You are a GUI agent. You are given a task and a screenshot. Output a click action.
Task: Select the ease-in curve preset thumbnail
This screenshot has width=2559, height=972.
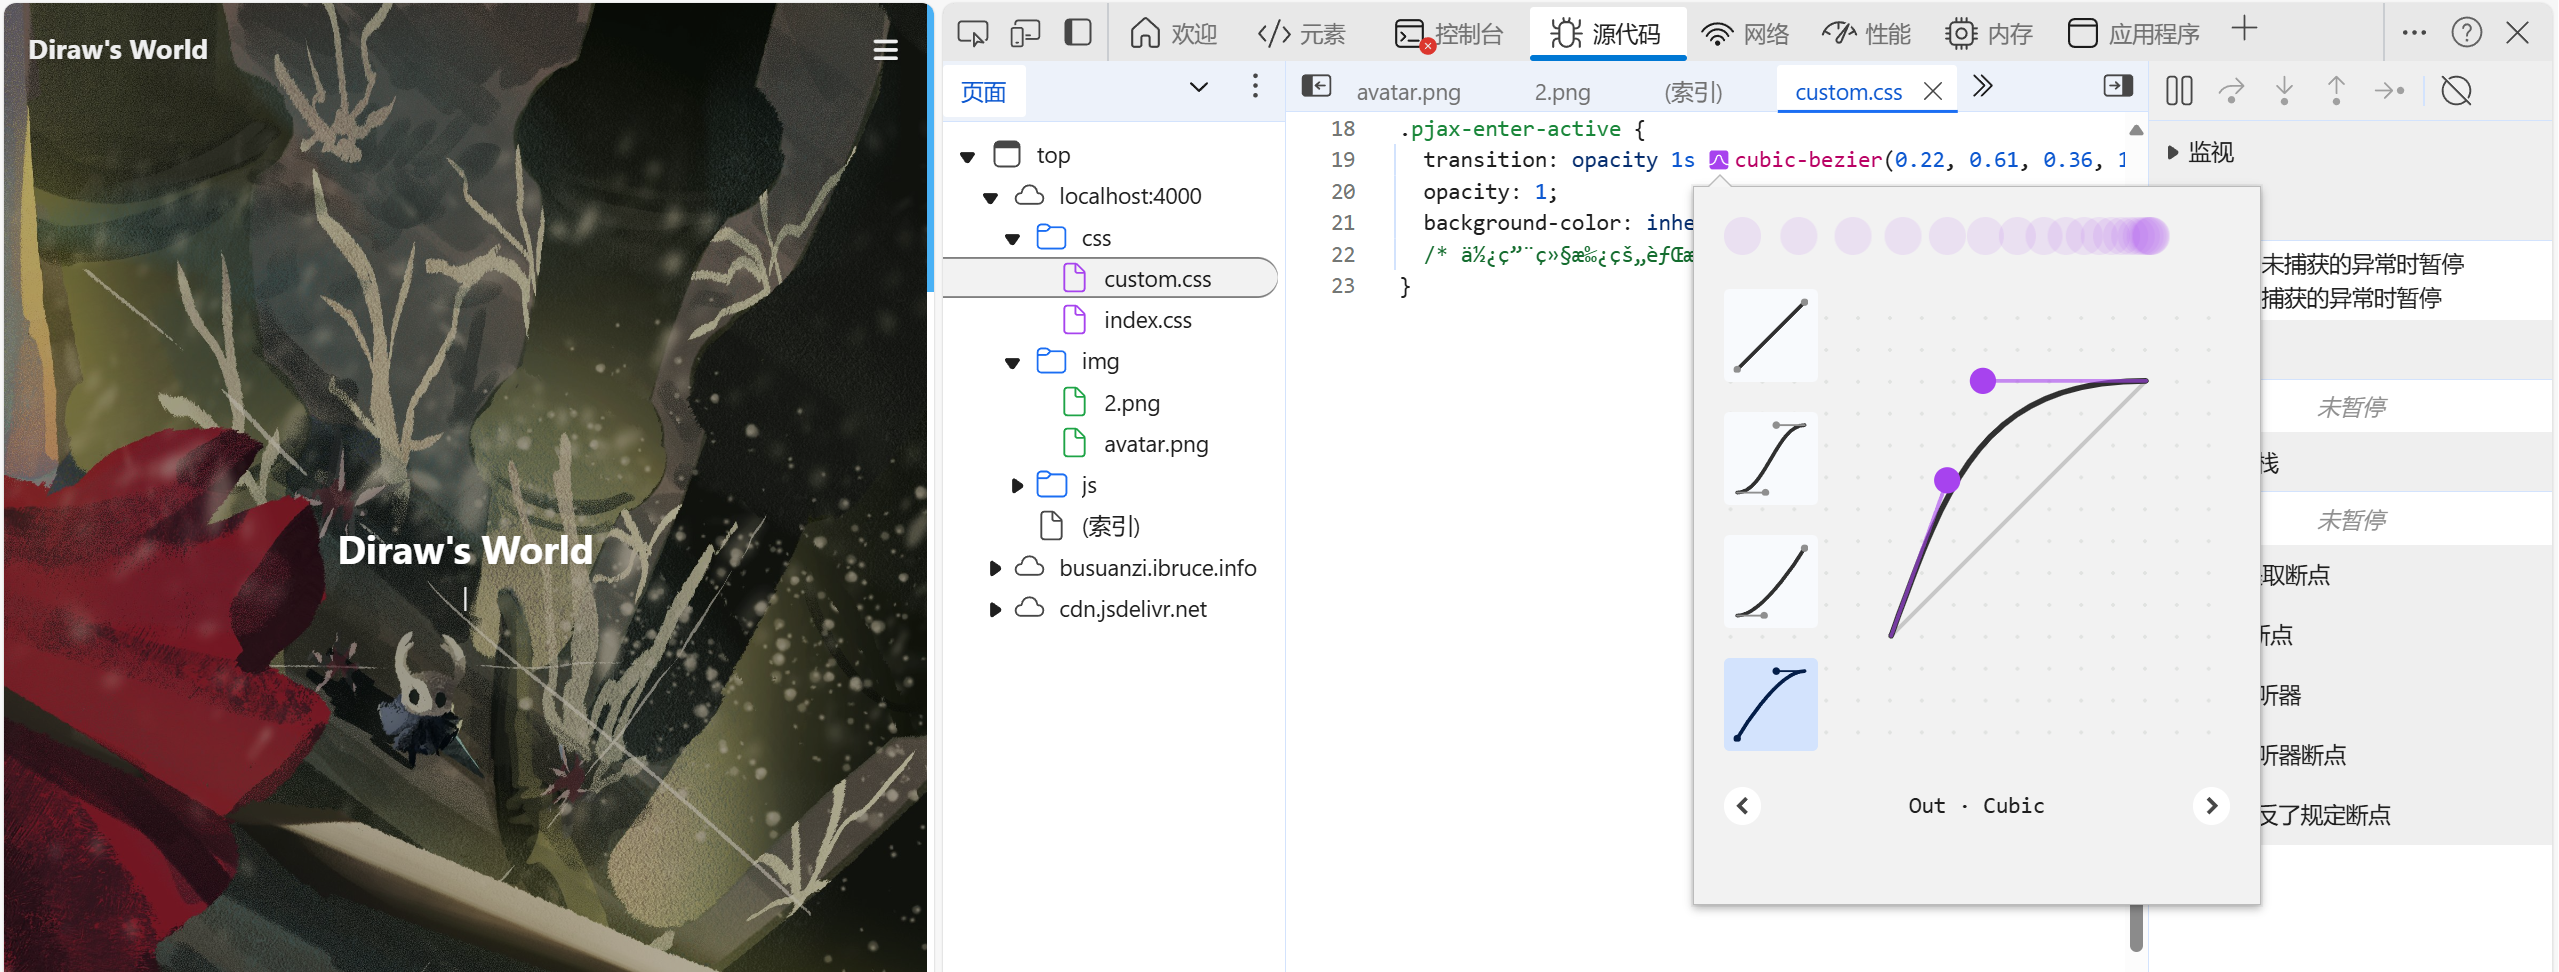tap(1770, 581)
